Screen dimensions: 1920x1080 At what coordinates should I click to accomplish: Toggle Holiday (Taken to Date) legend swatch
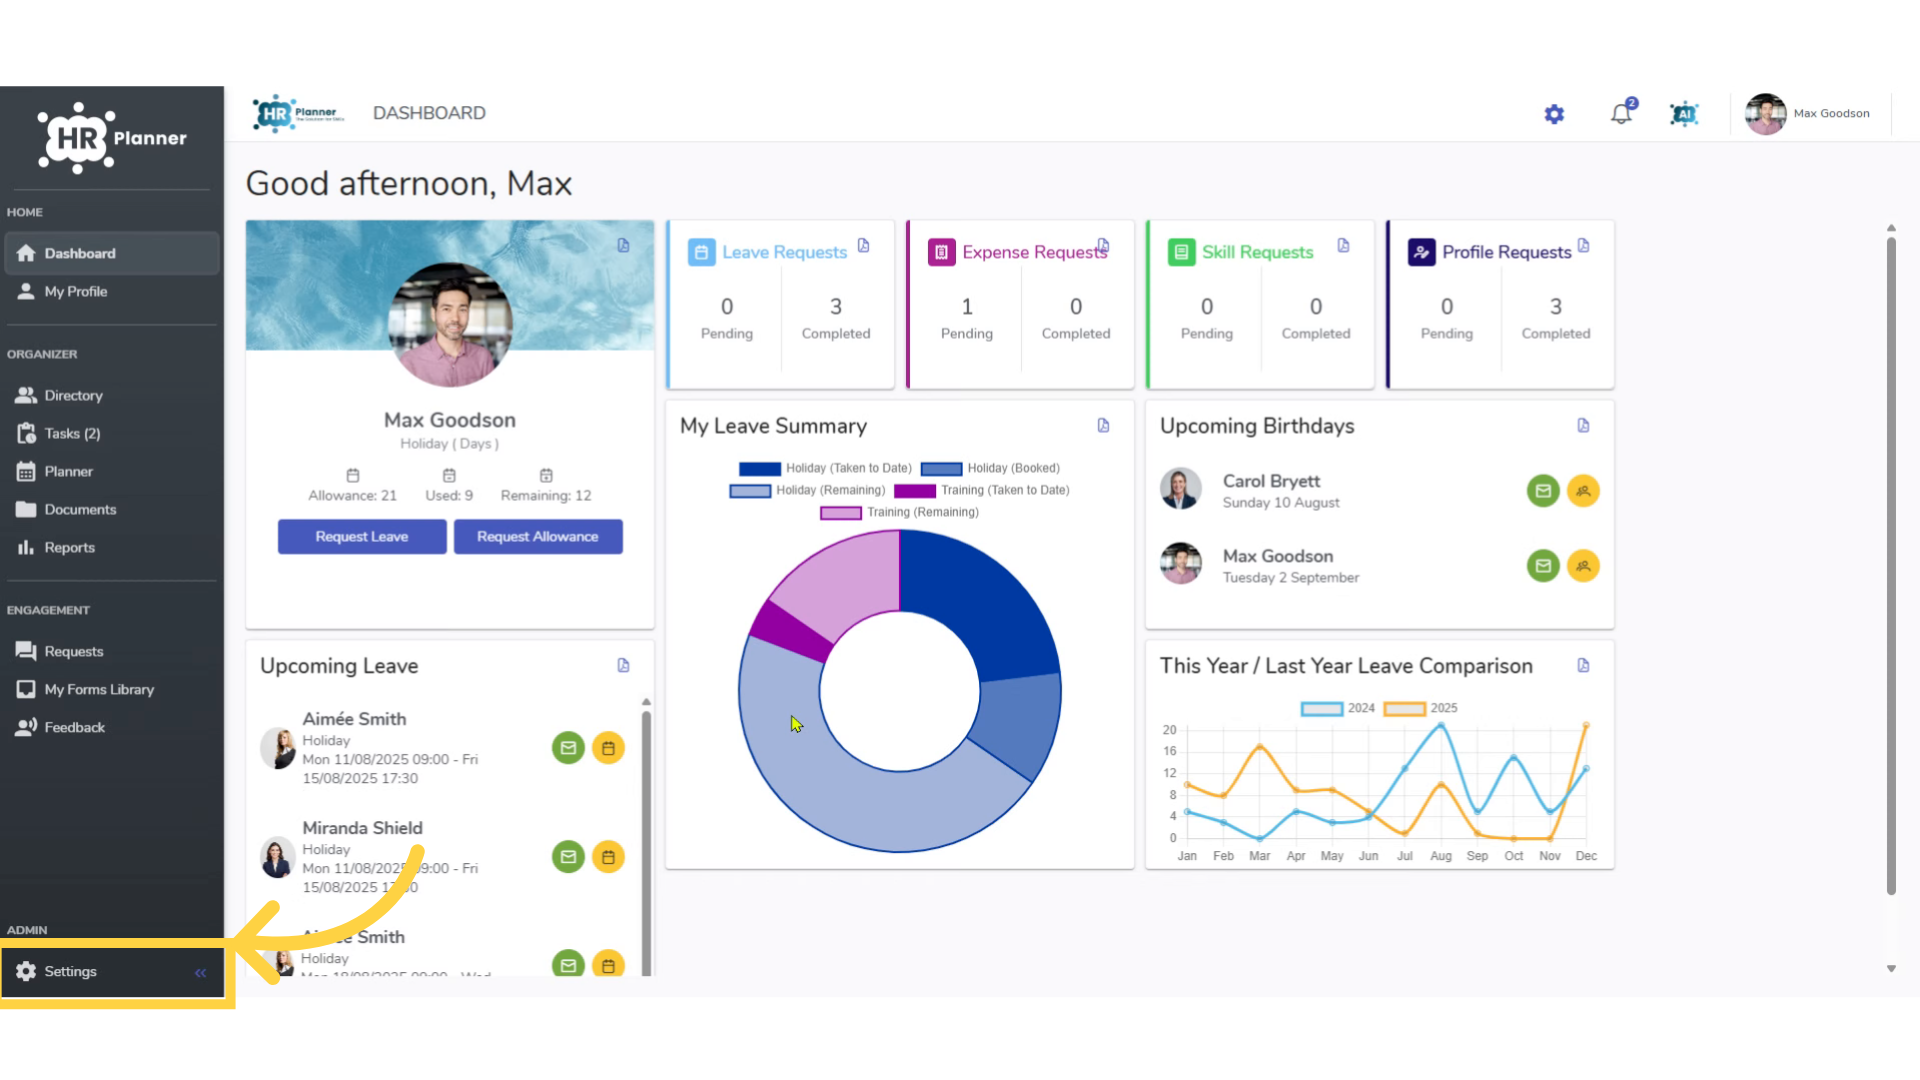click(760, 469)
